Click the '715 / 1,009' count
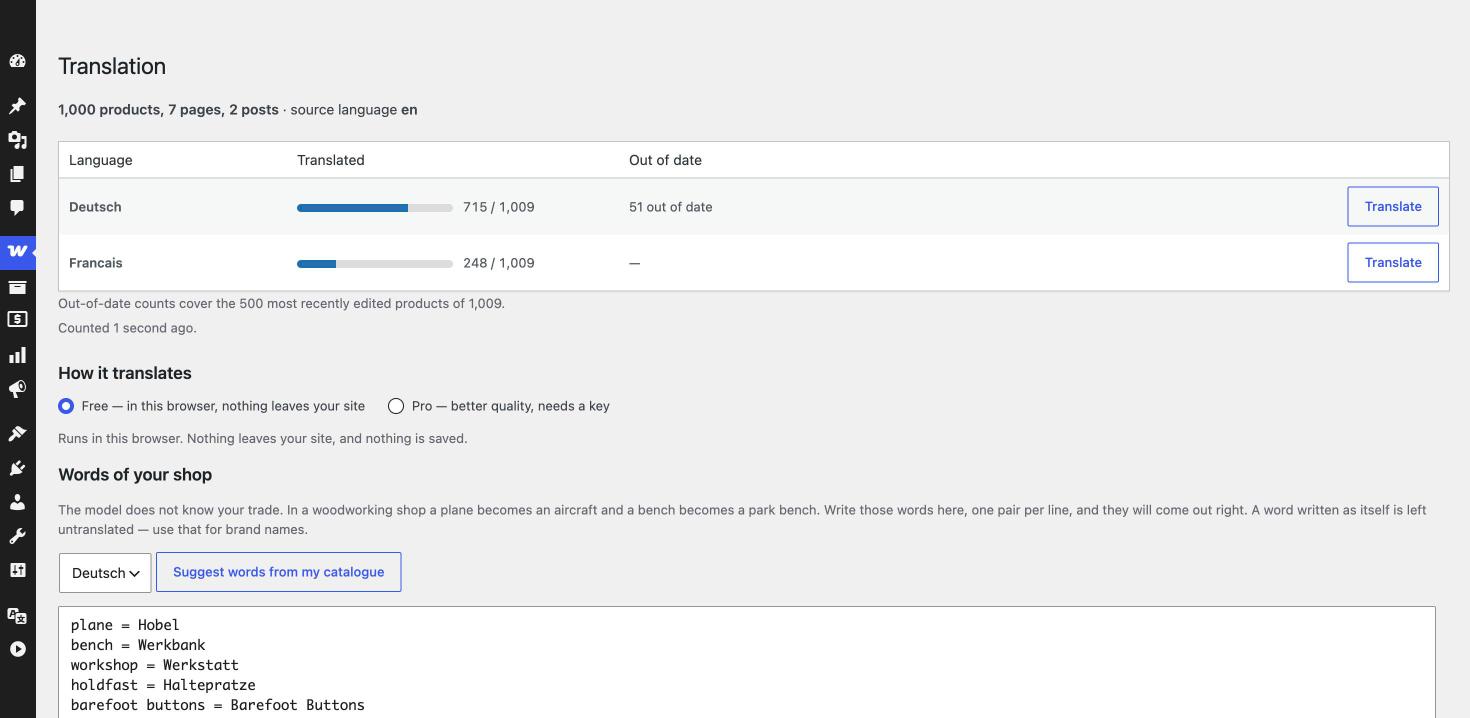Viewport: 1470px width, 718px height. click(499, 207)
